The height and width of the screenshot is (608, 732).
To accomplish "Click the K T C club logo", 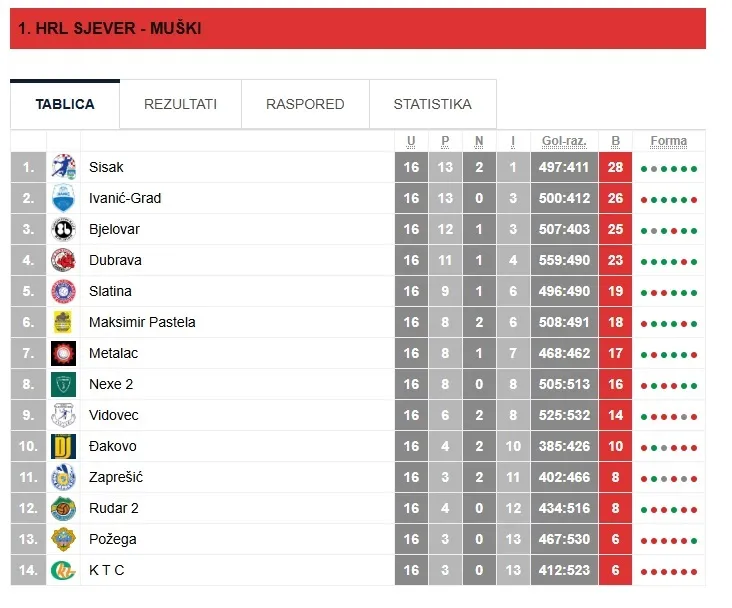I will 63,570.
